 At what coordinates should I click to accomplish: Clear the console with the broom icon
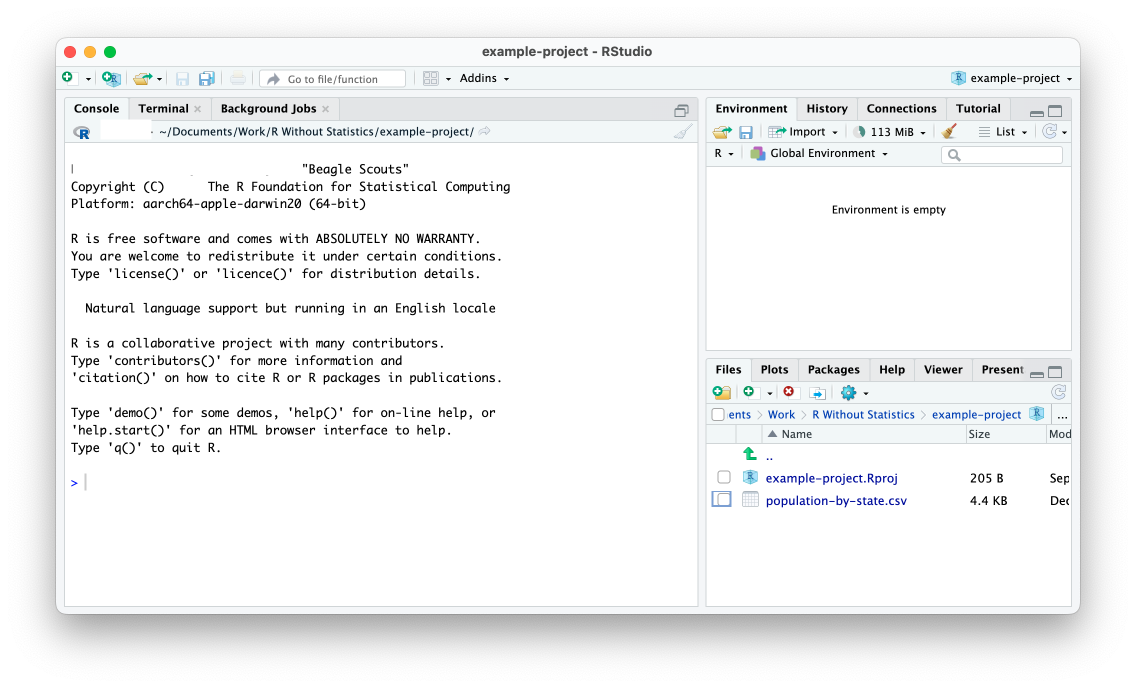coord(682,131)
